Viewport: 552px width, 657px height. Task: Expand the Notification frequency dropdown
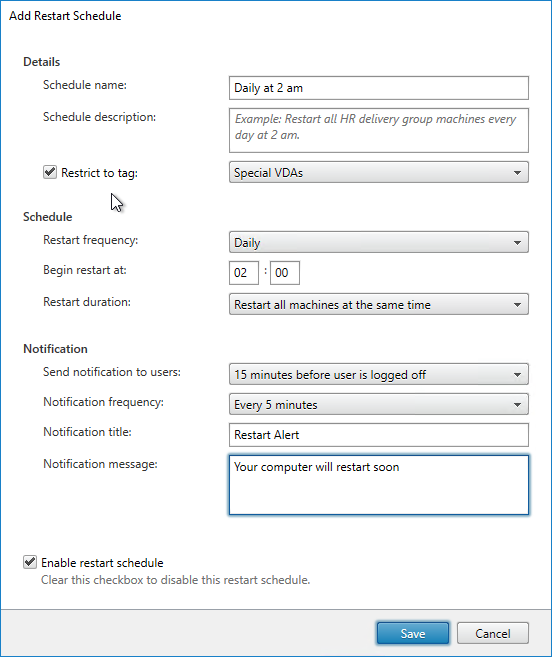click(x=378, y=404)
